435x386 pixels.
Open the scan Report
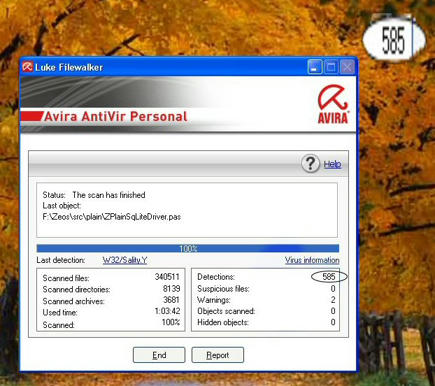218,355
